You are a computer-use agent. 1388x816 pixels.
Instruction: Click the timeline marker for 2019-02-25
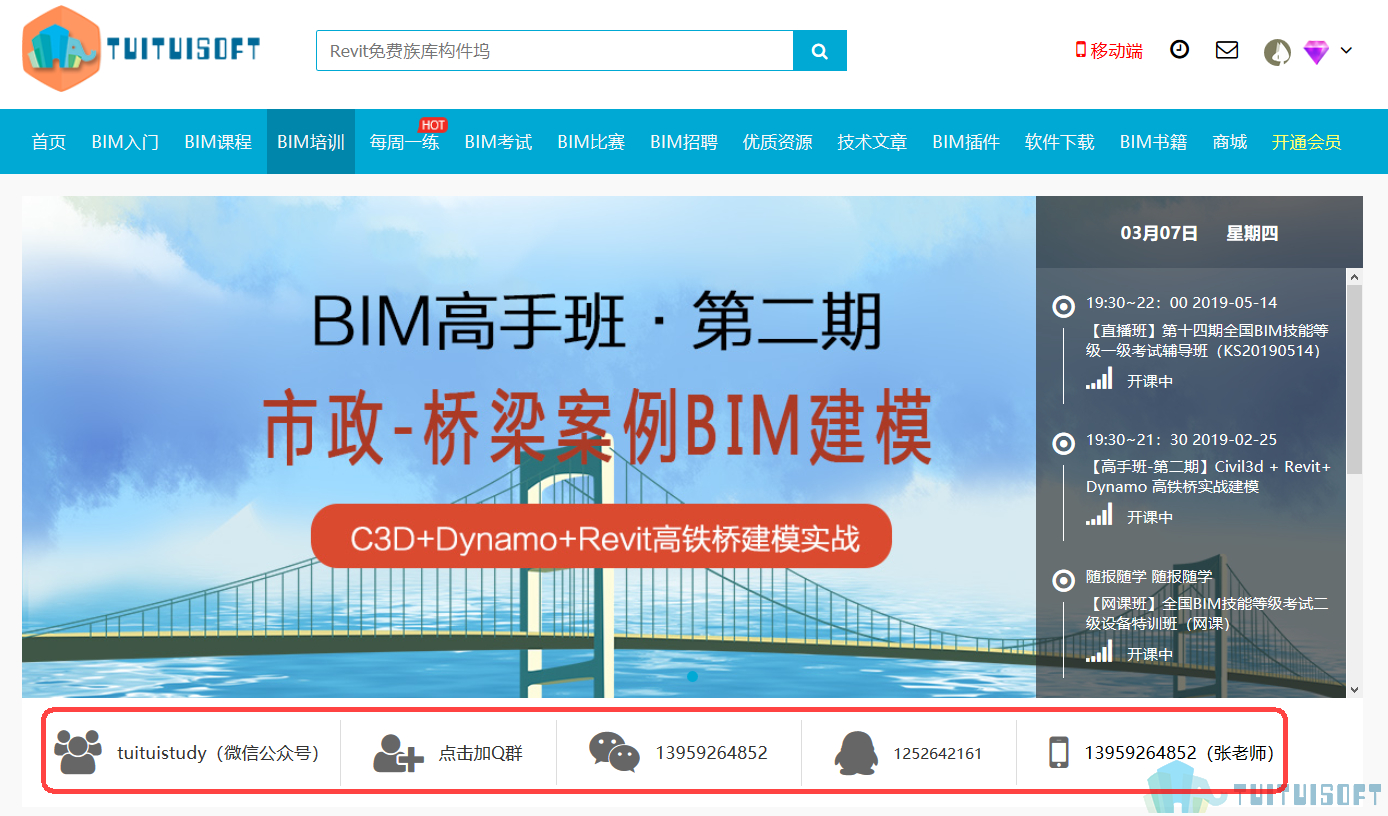(1064, 442)
